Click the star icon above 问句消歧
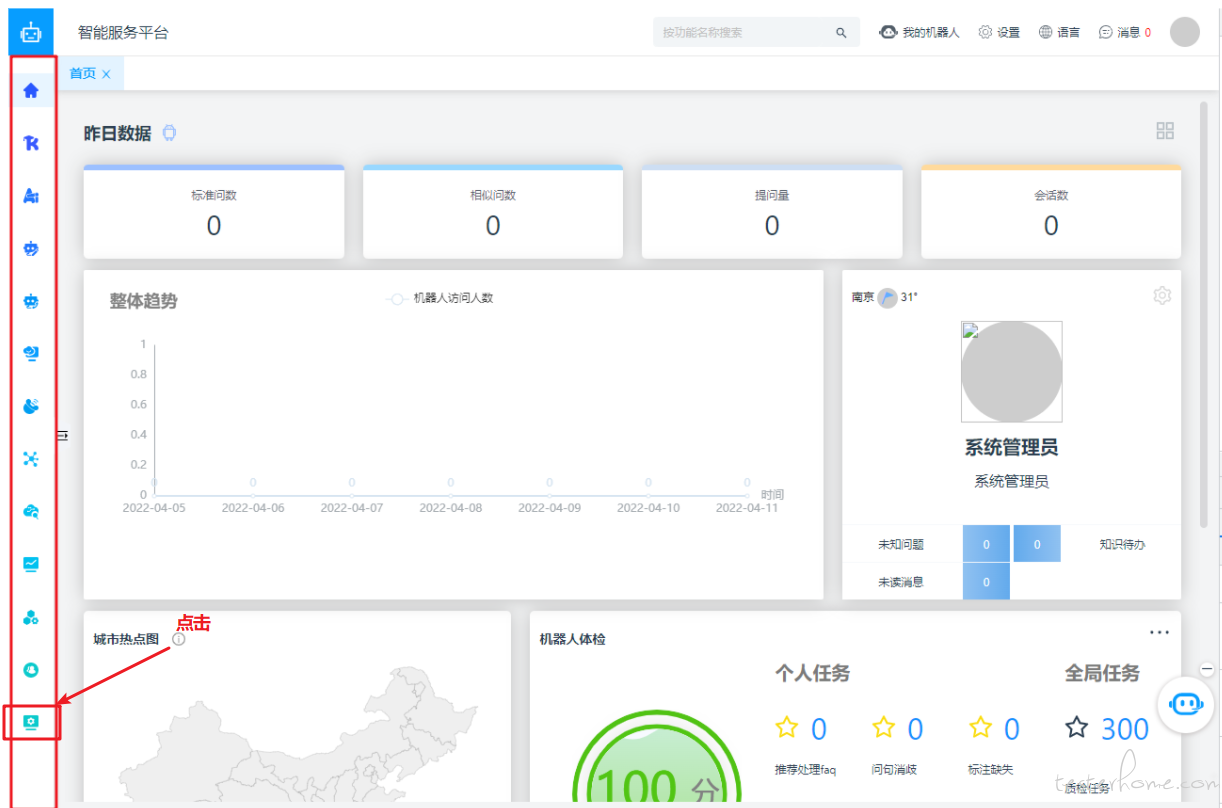The width and height of the screenshot is (1222, 808). pos(884,727)
